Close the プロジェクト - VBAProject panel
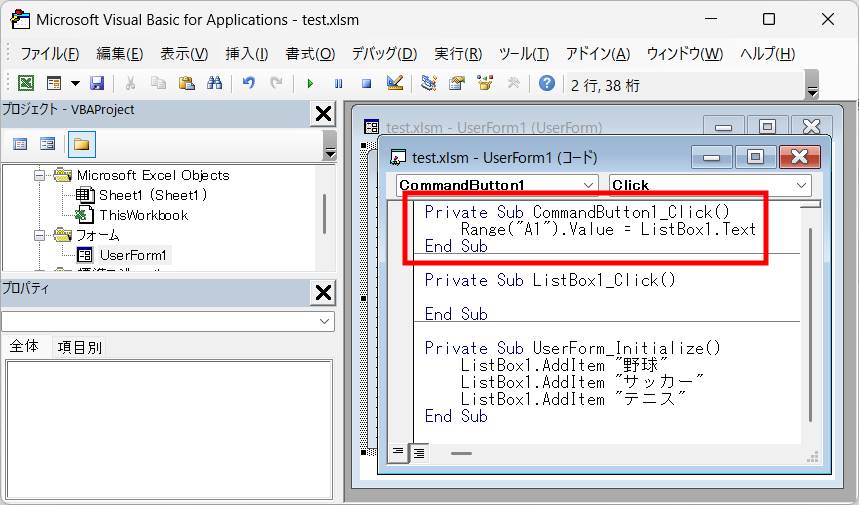Screen dimensions: 859x505 click(x=323, y=113)
